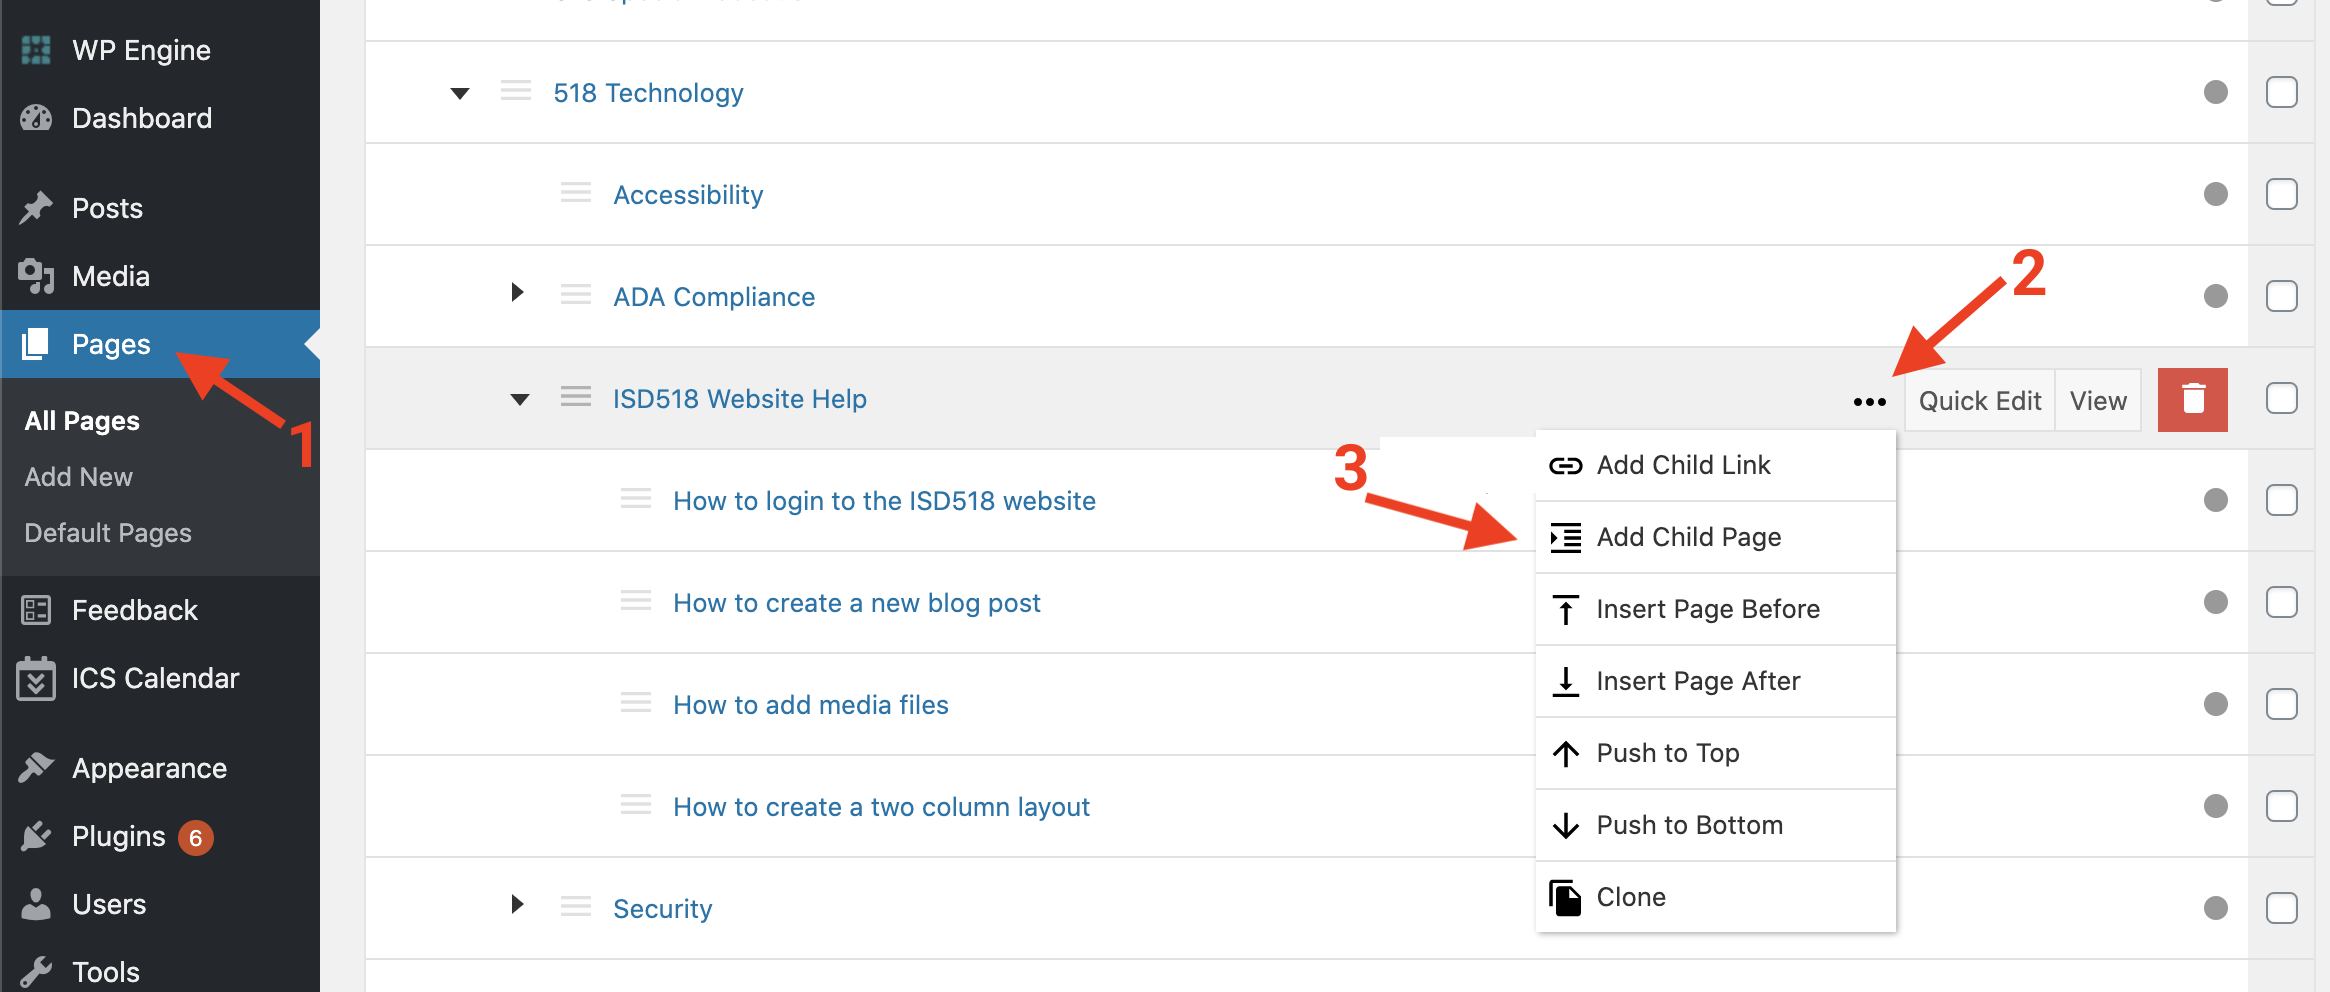Click the WP Engine sidebar icon
The image size is (2330, 992).
click(36, 50)
